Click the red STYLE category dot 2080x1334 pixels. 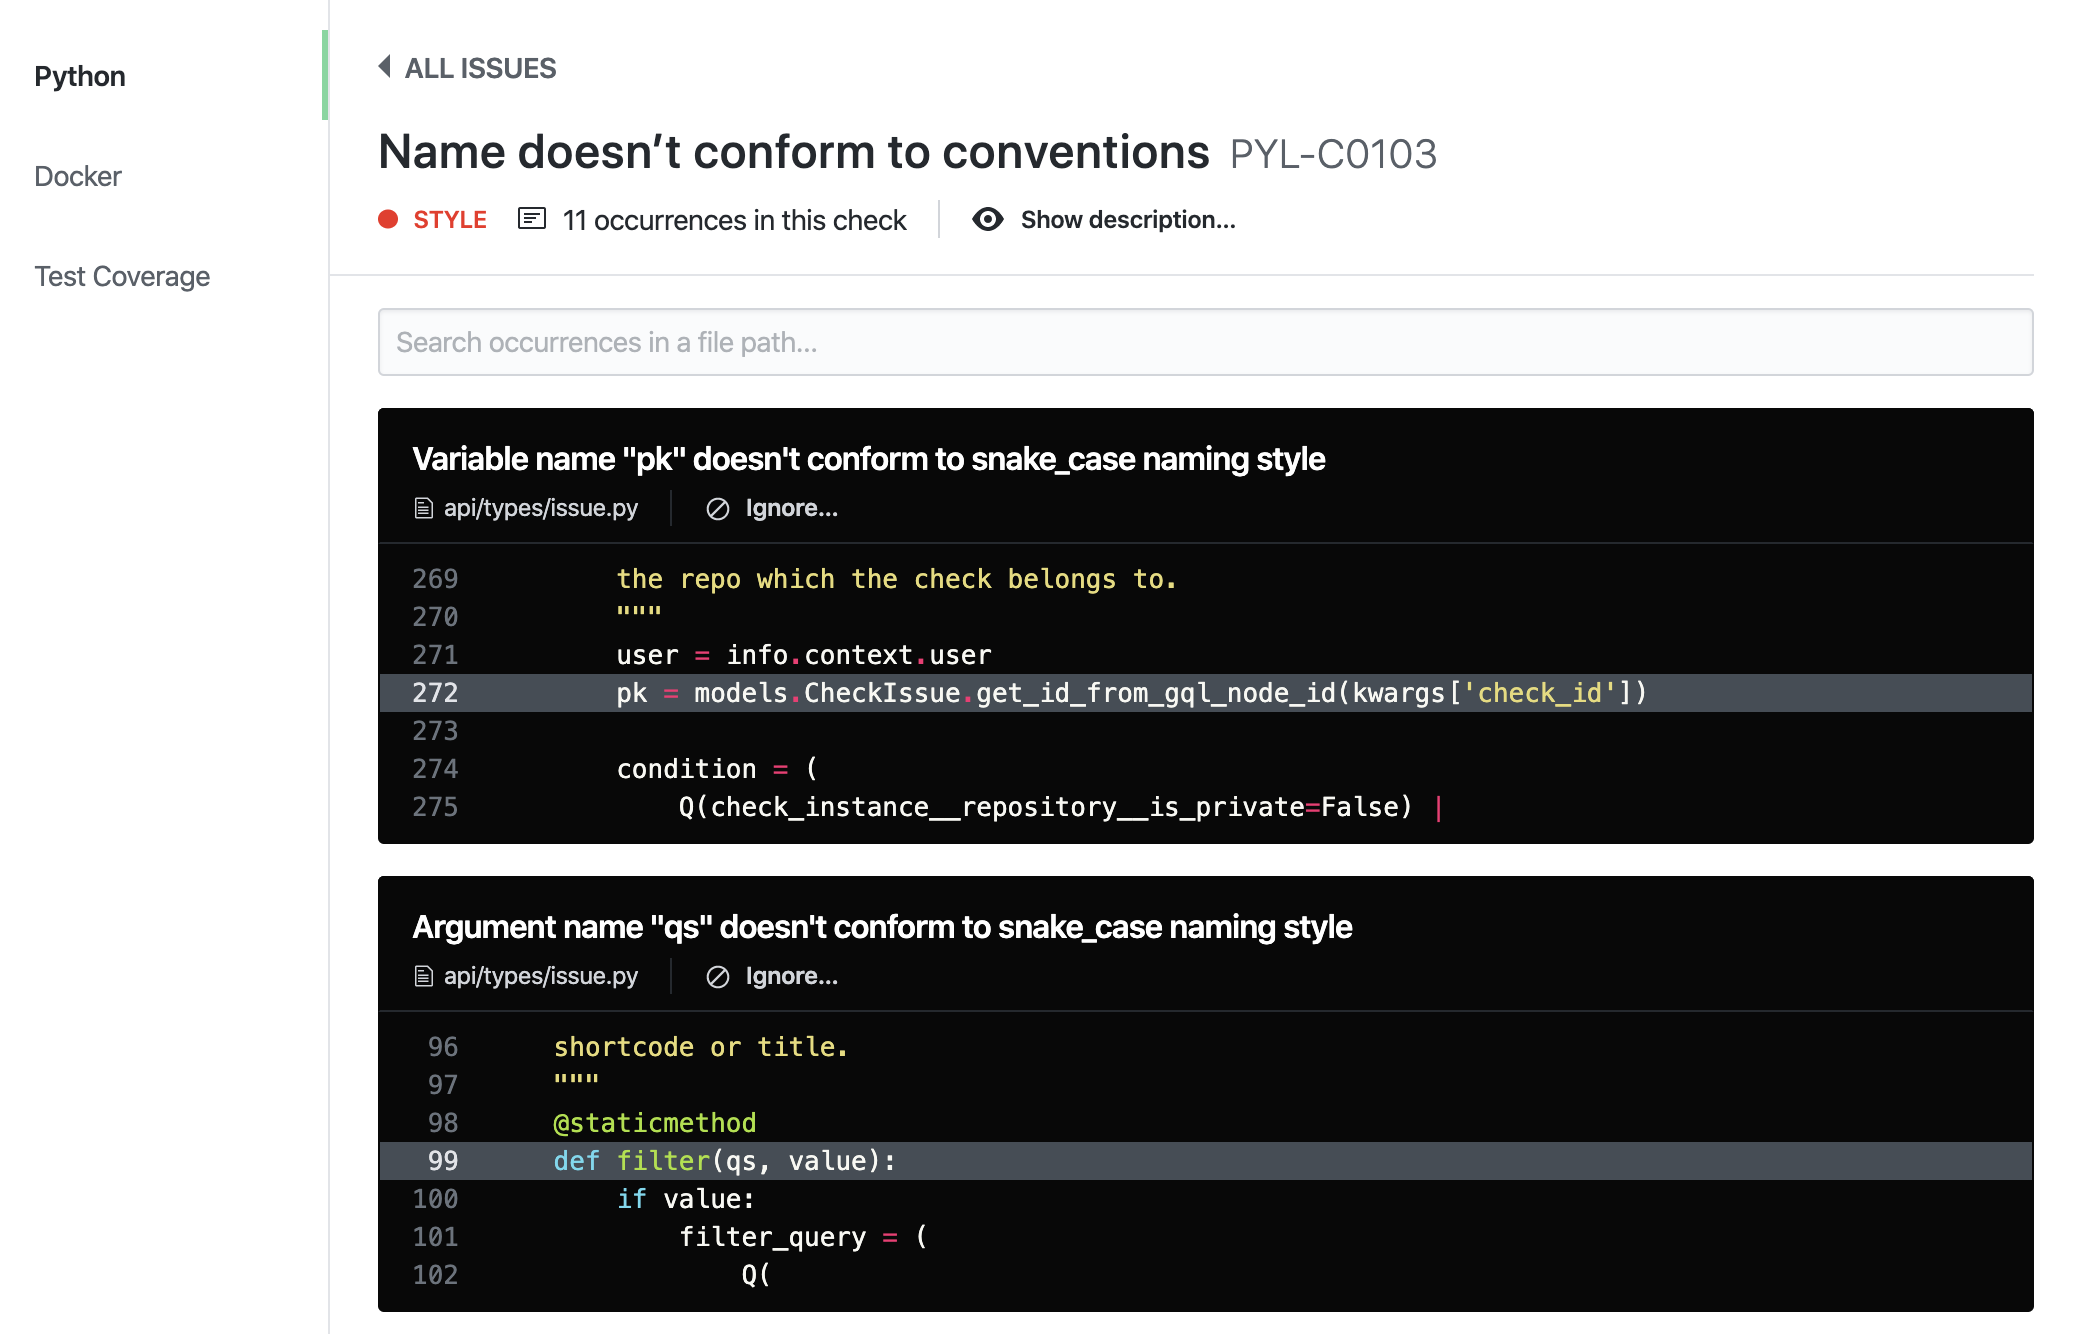[x=388, y=220]
